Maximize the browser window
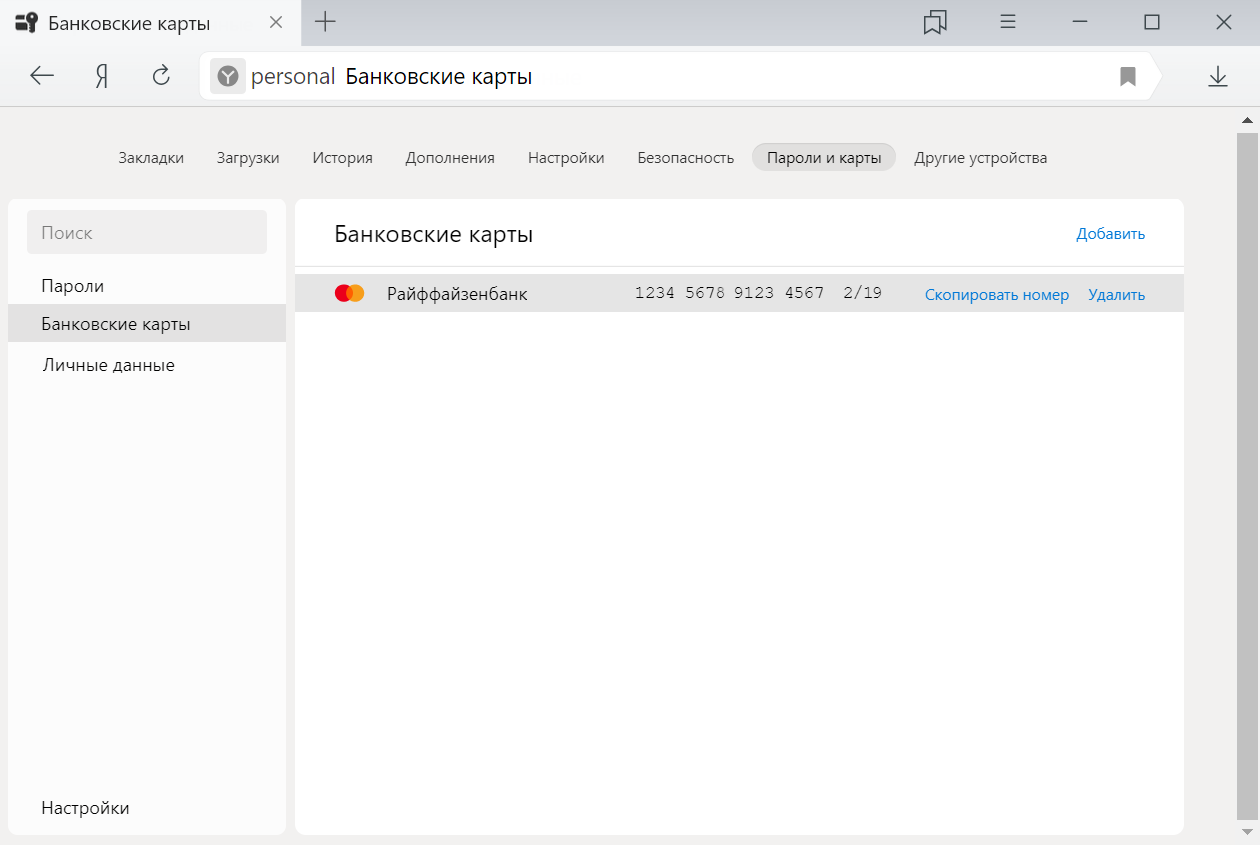 [1152, 22]
